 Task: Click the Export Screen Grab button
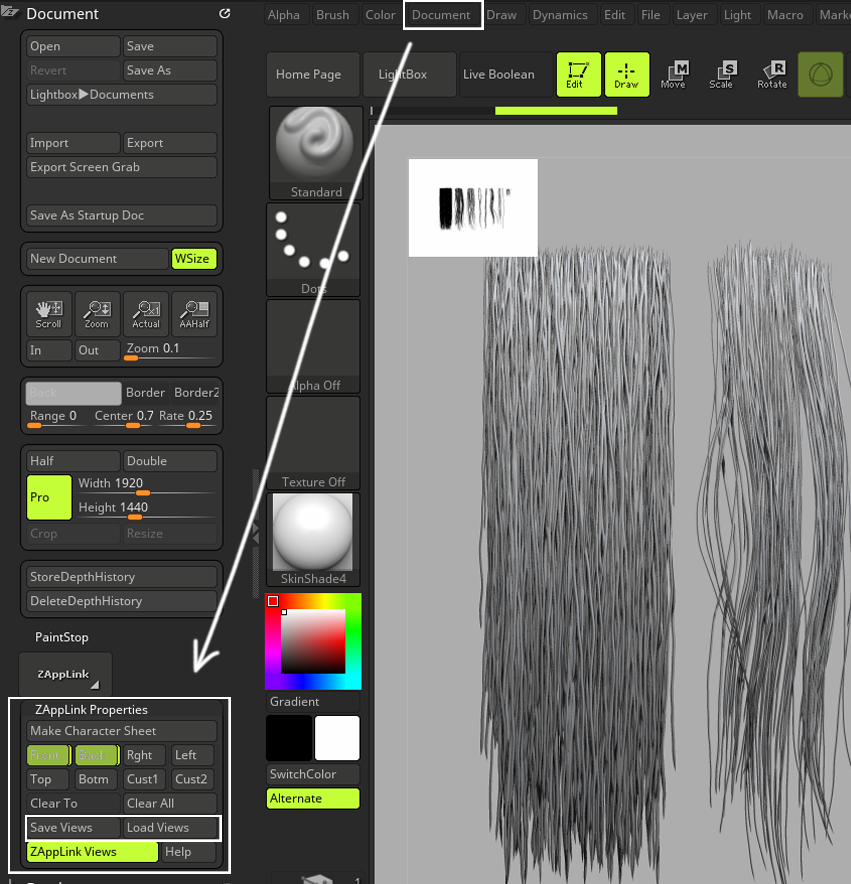[122, 167]
